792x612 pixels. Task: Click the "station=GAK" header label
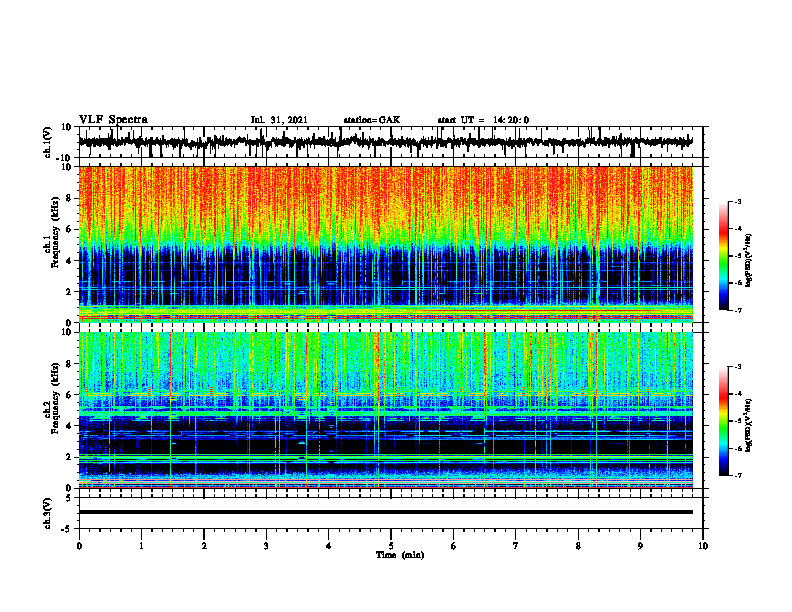[x=372, y=120]
